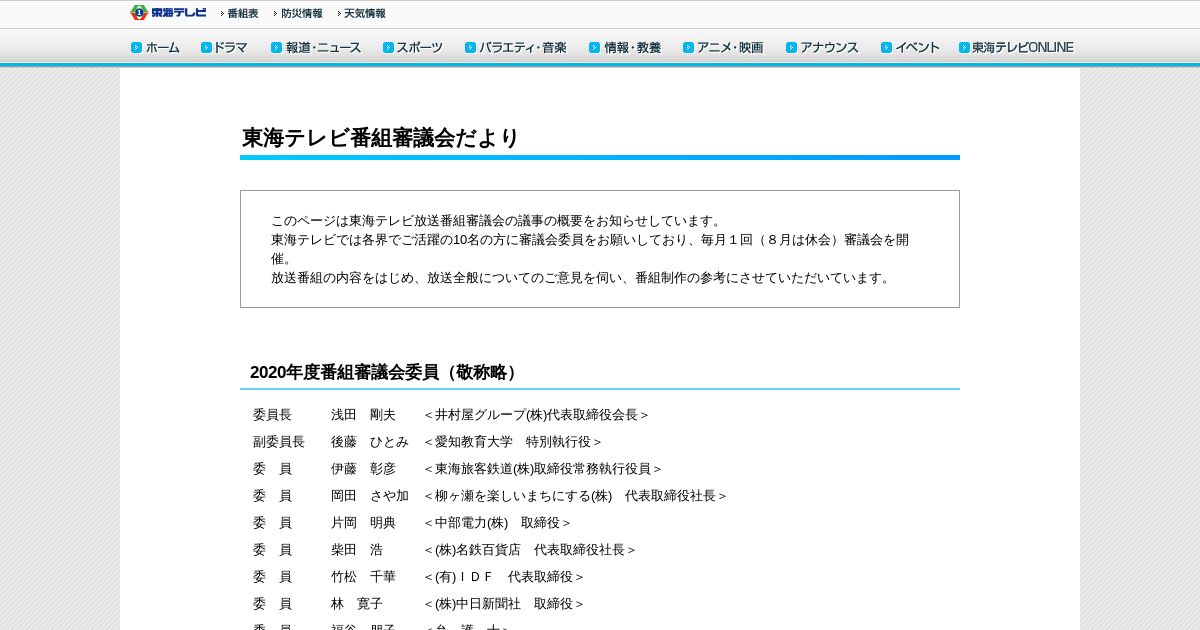The image size is (1200, 630).
Task: Click the arrow icon beside 情報・教養
Action: click(594, 48)
